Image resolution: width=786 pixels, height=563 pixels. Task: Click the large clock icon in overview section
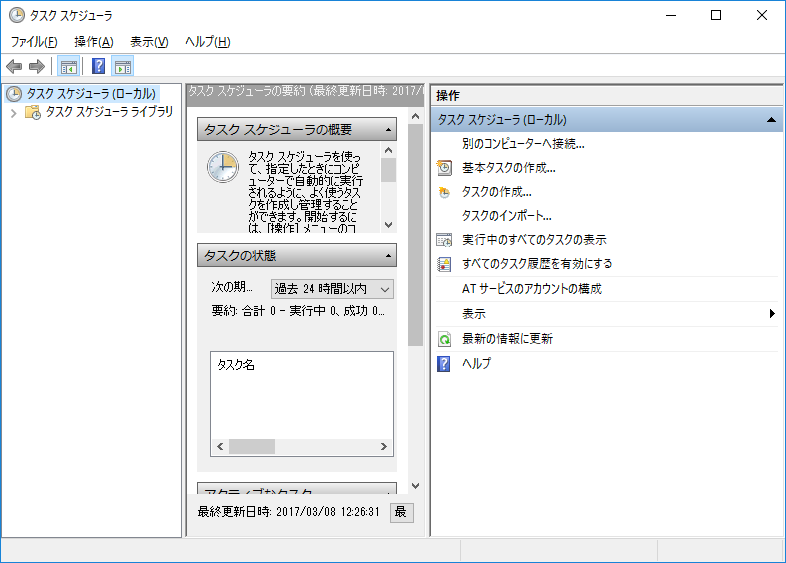pyautogui.click(x=223, y=167)
